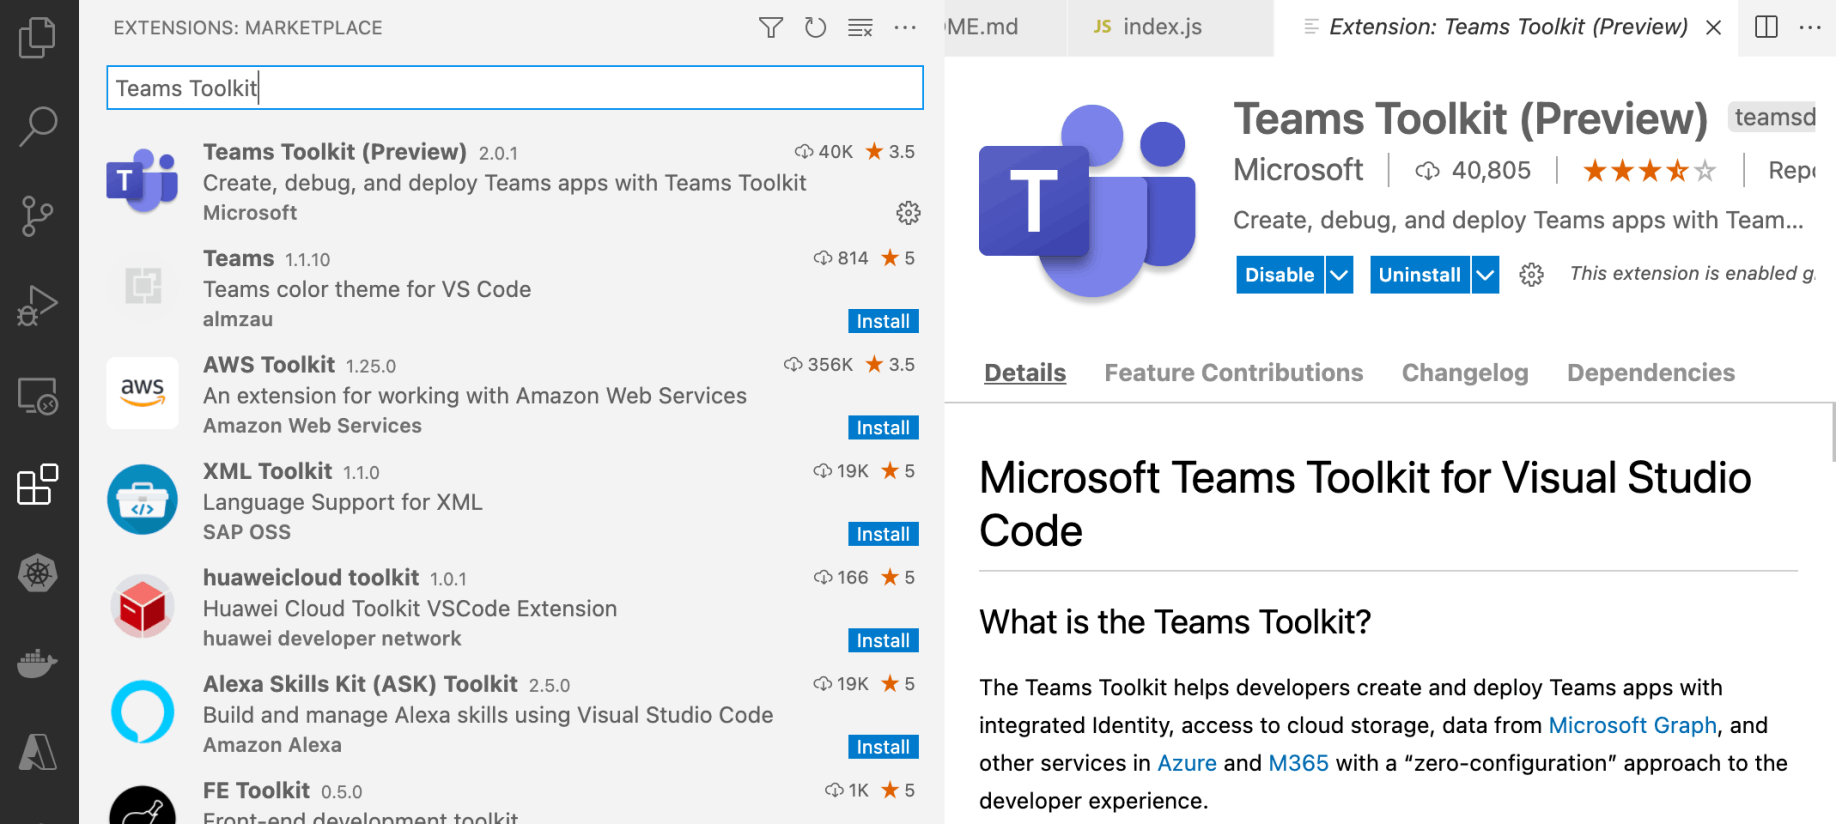This screenshot has width=1836, height=824.
Task: Click the filter extensions funnel icon
Action: click(x=770, y=28)
